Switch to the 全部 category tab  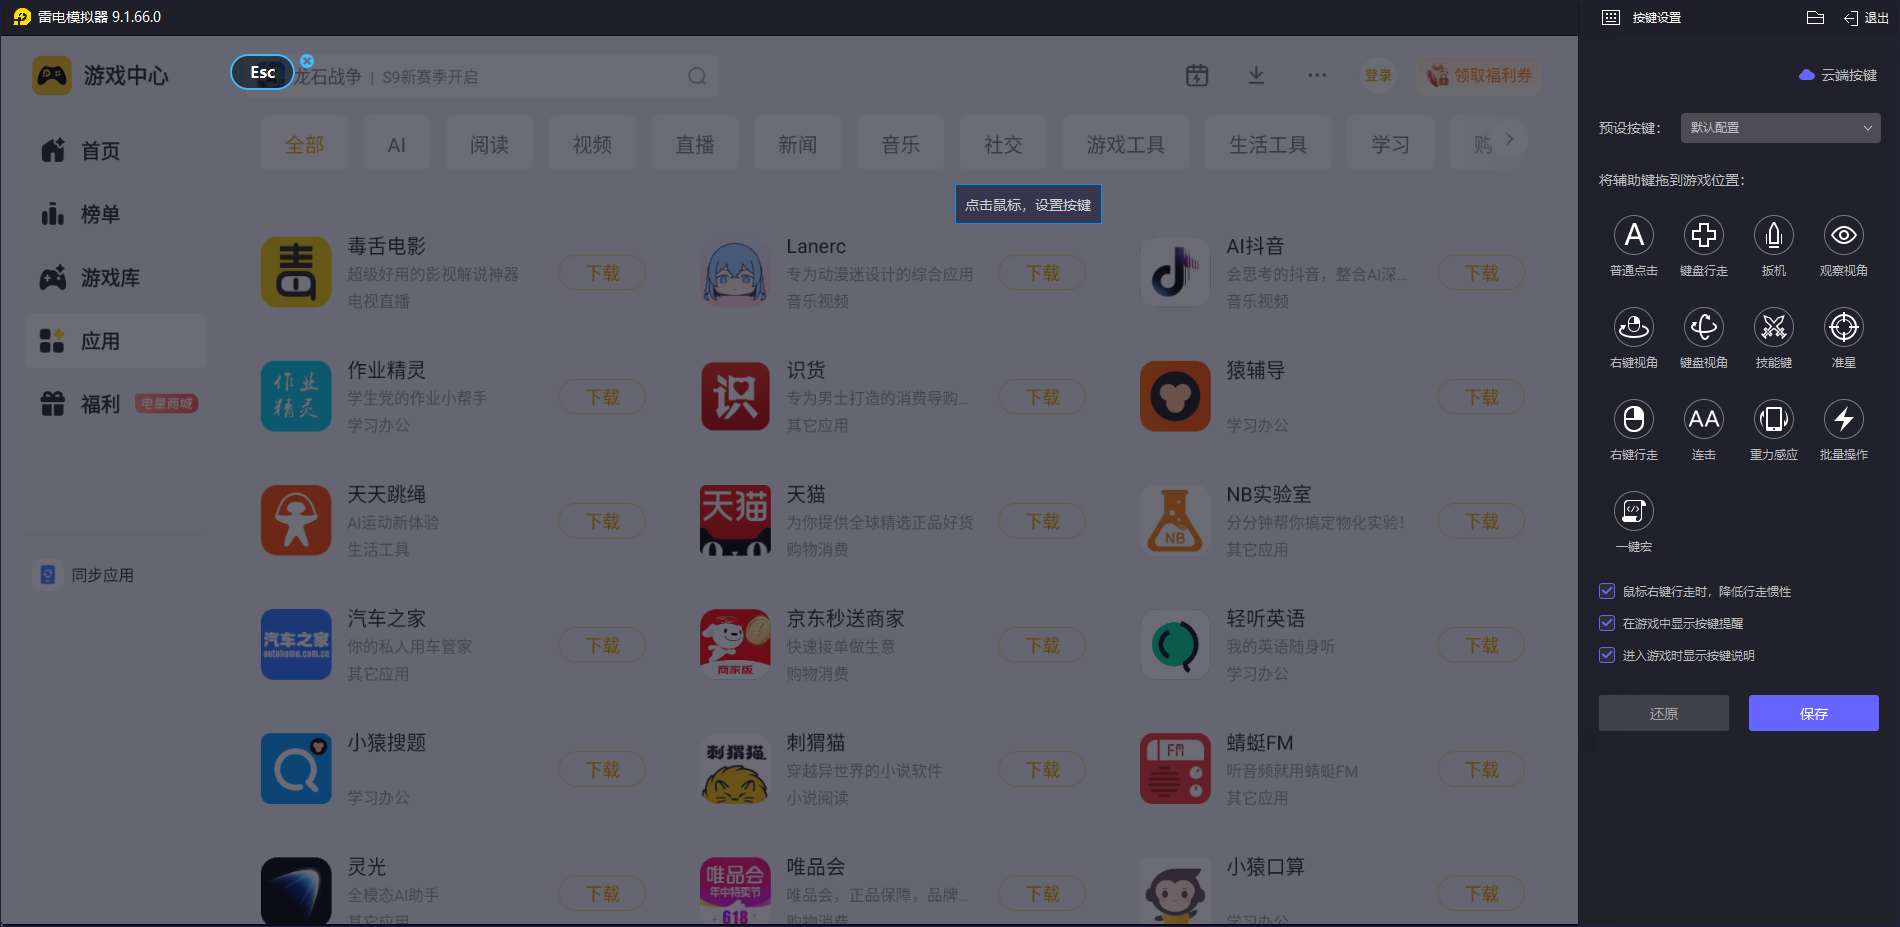305,145
